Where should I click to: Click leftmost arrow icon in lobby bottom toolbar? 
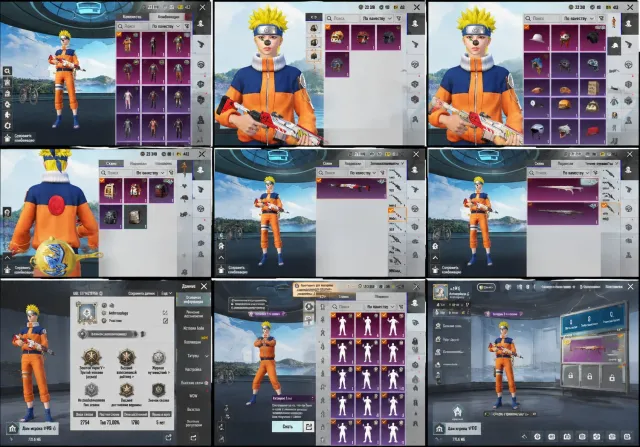tap(524, 437)
